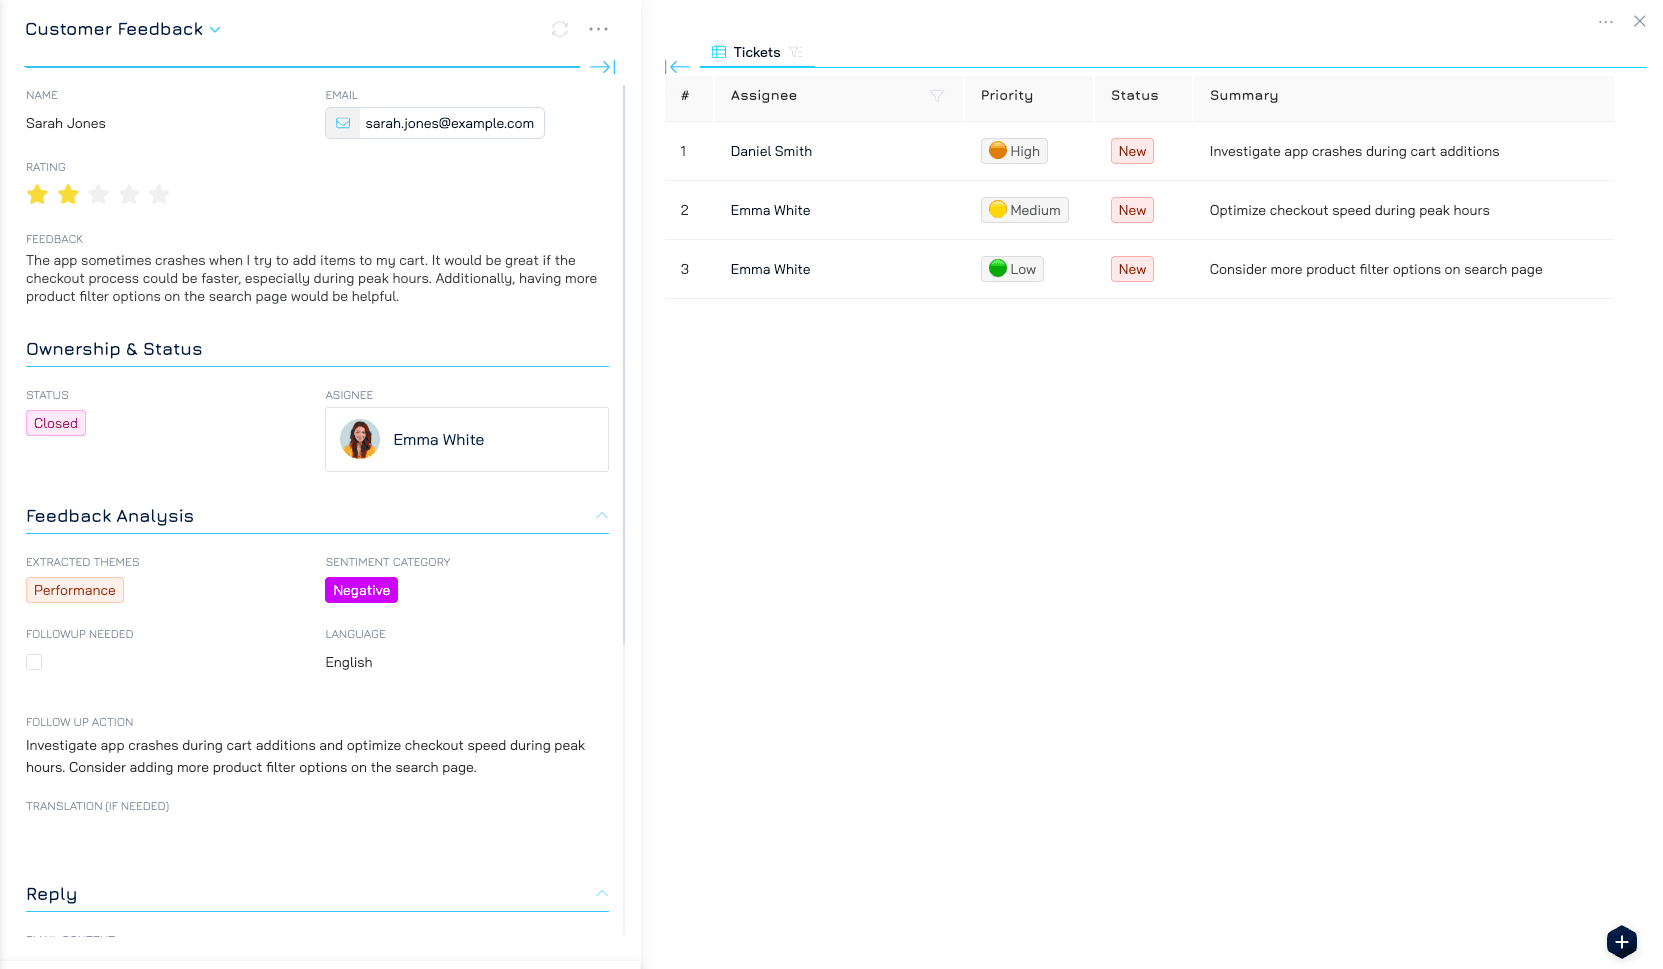Click the refresh icon in Customer Feedback header
The image size is (1663, 969).
pos(560,30)
